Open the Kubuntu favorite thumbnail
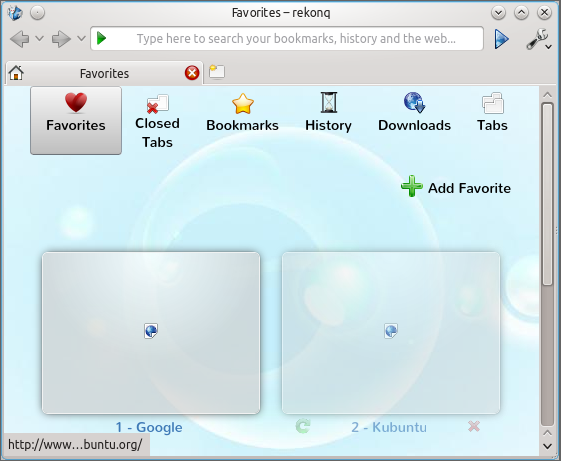The width and height of the screenshot is (561, 461). tap(391, 333)
